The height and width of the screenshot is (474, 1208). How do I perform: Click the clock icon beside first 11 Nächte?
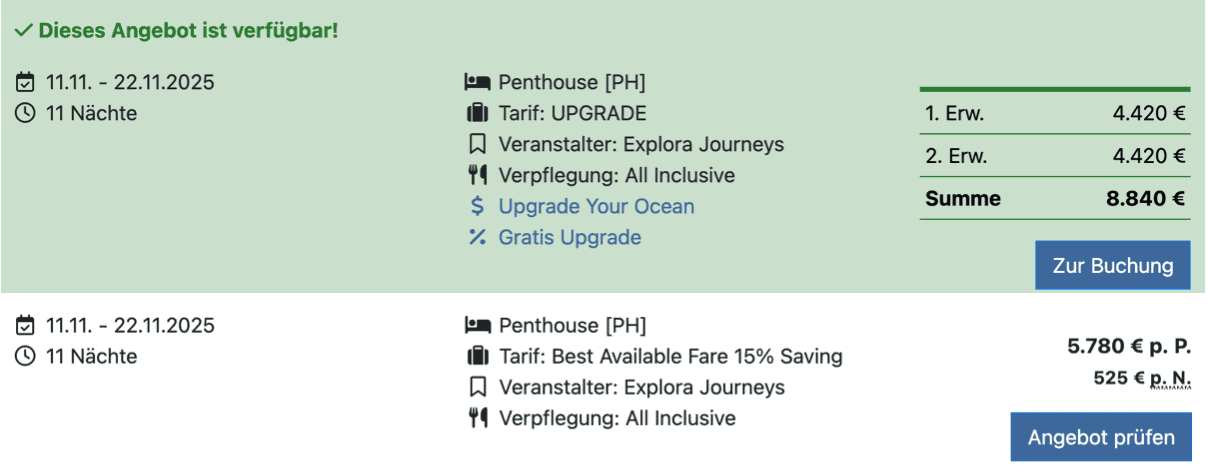coord(26,113)
